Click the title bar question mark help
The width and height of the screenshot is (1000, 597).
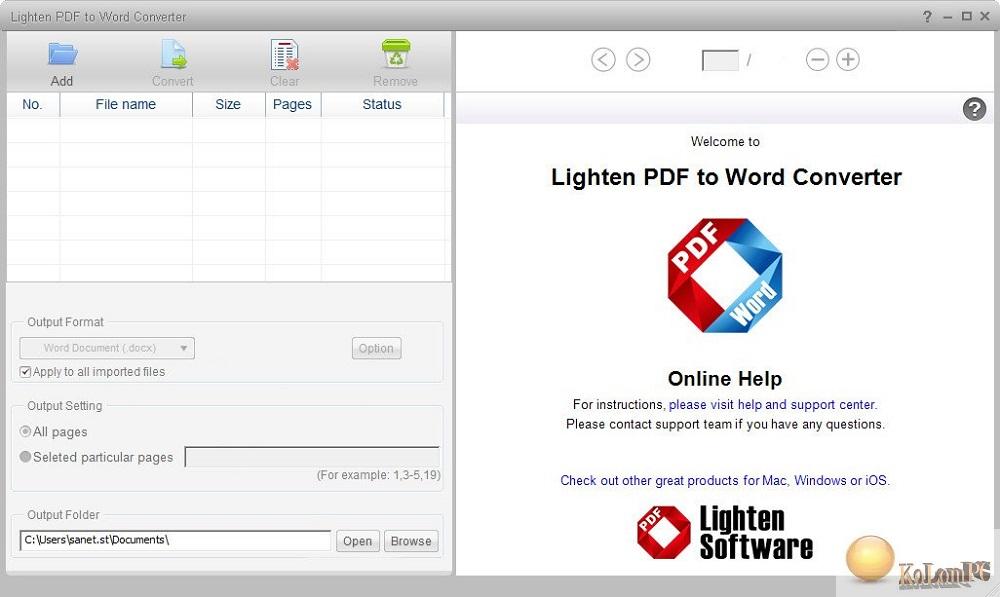pyautogui.click(x=927, y=17)
